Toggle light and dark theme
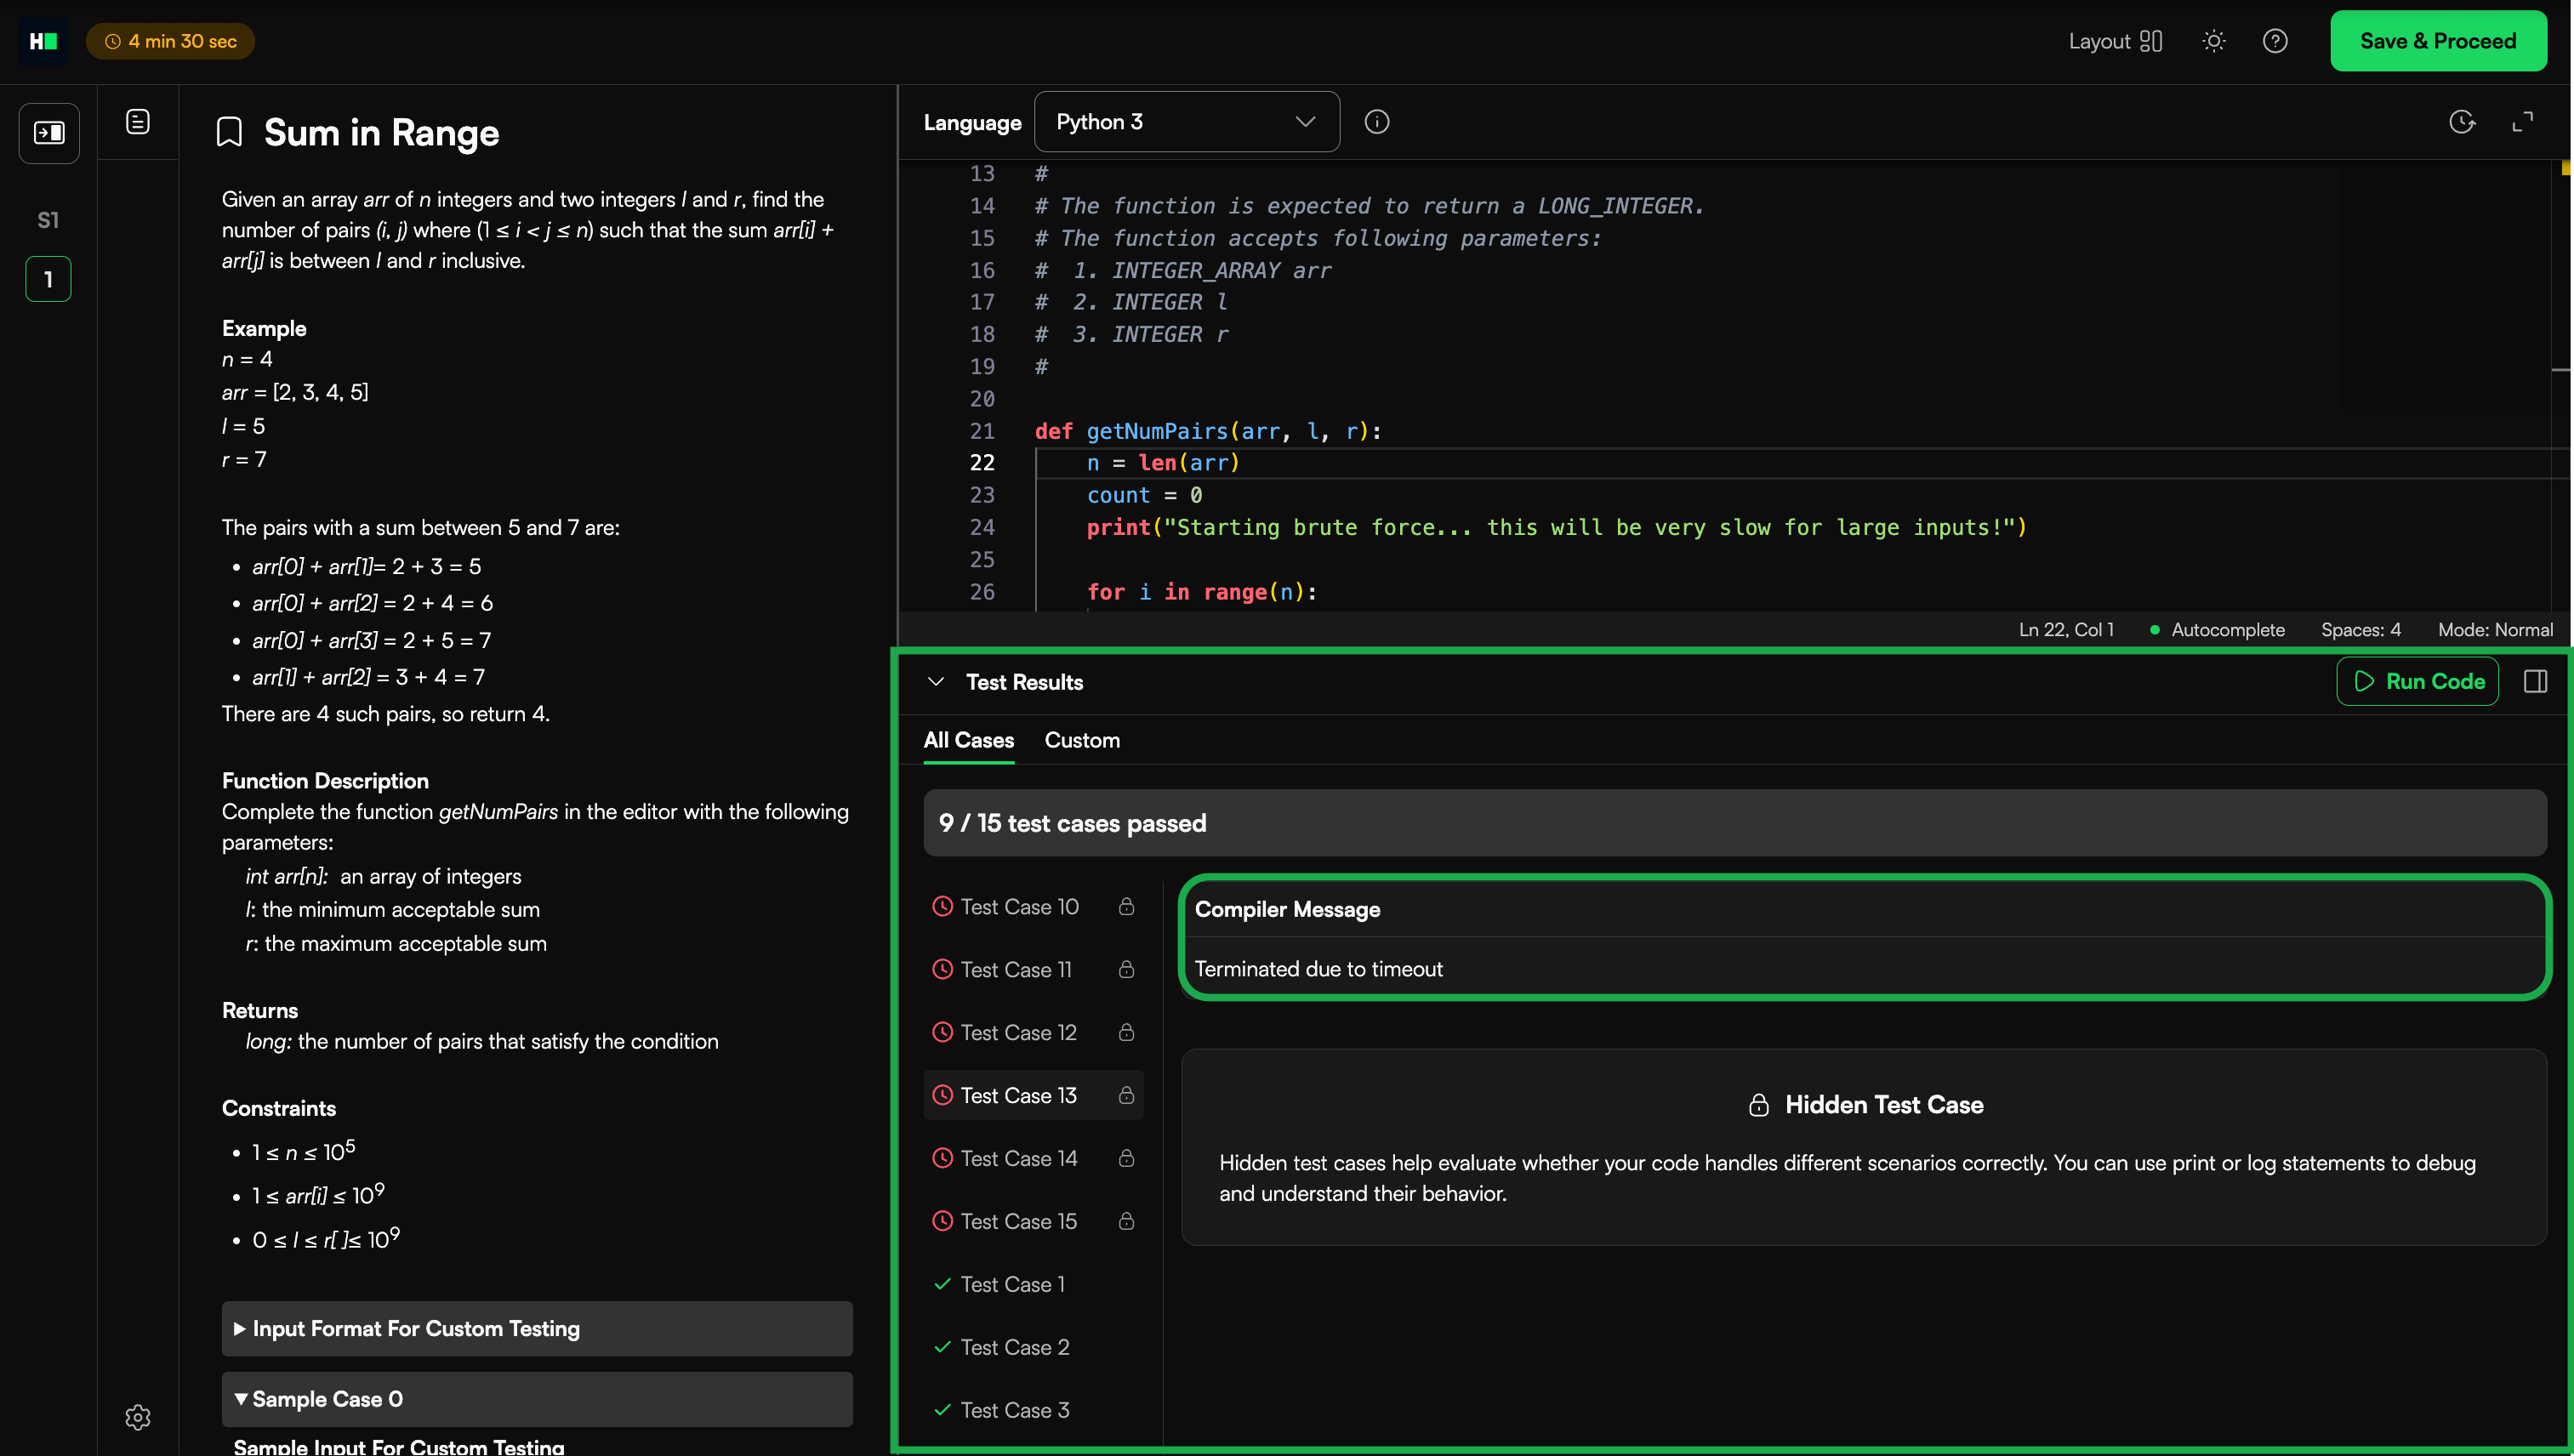The width and height of the screenshot is (2574, 1456). pyautogui.click(x=2214, y=41)
